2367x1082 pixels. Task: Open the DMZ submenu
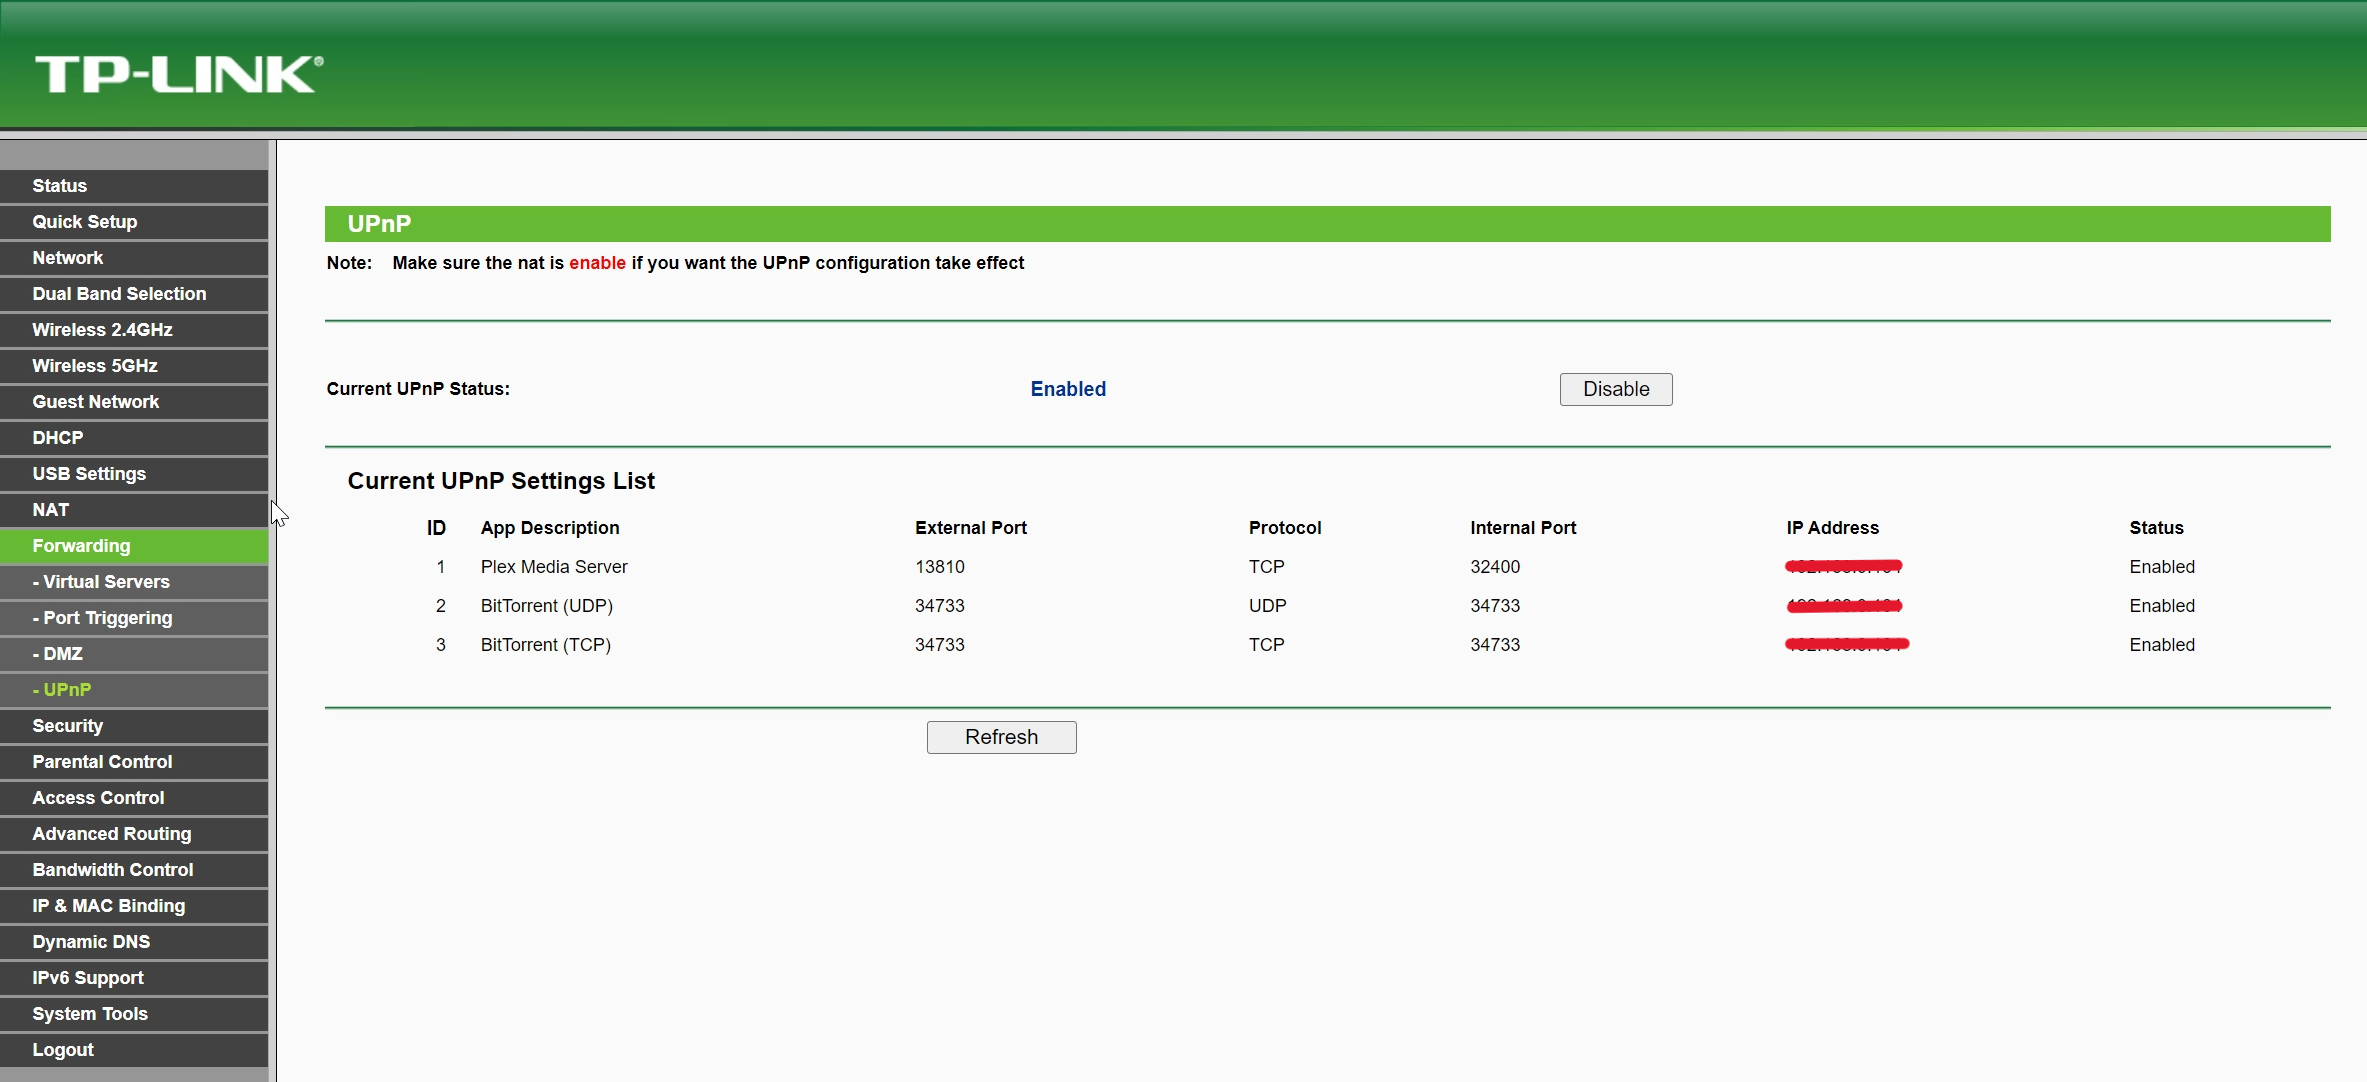coord(134,654)
